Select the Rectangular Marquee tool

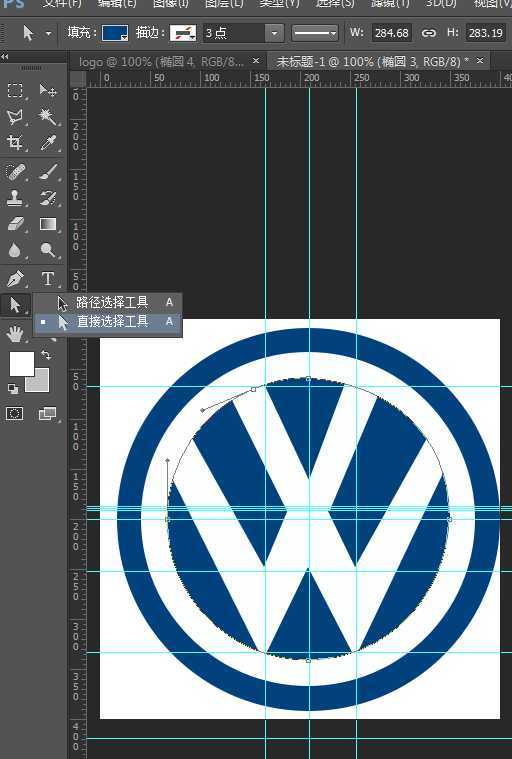click(x=15, y=90)
